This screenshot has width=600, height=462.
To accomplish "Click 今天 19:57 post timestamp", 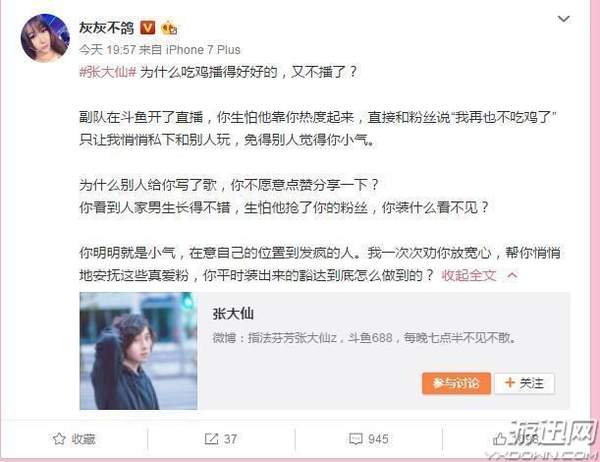I will coord(108,50).
